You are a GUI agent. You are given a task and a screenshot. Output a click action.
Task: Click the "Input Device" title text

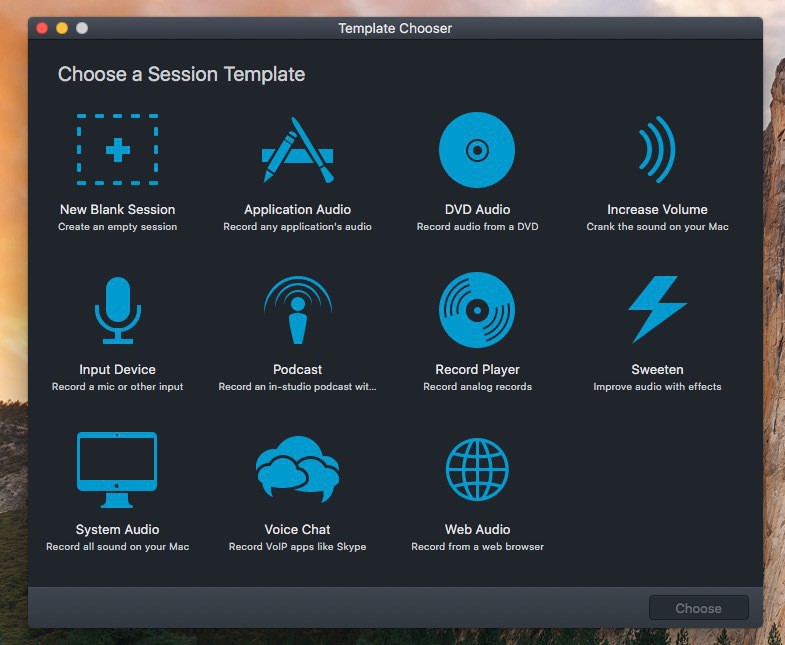tap(118, 370)
